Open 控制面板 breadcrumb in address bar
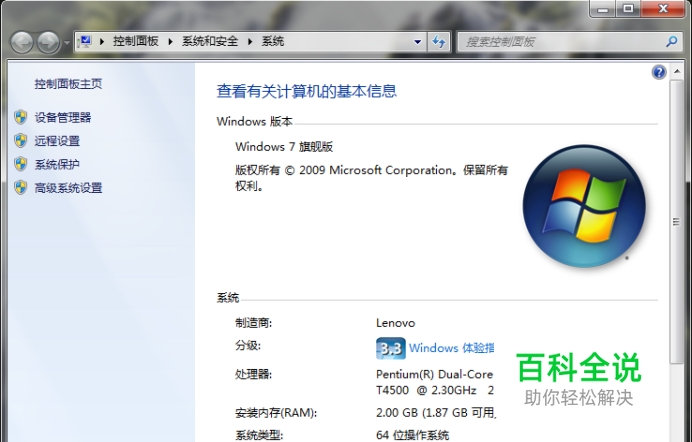 (x=135, y=41)
